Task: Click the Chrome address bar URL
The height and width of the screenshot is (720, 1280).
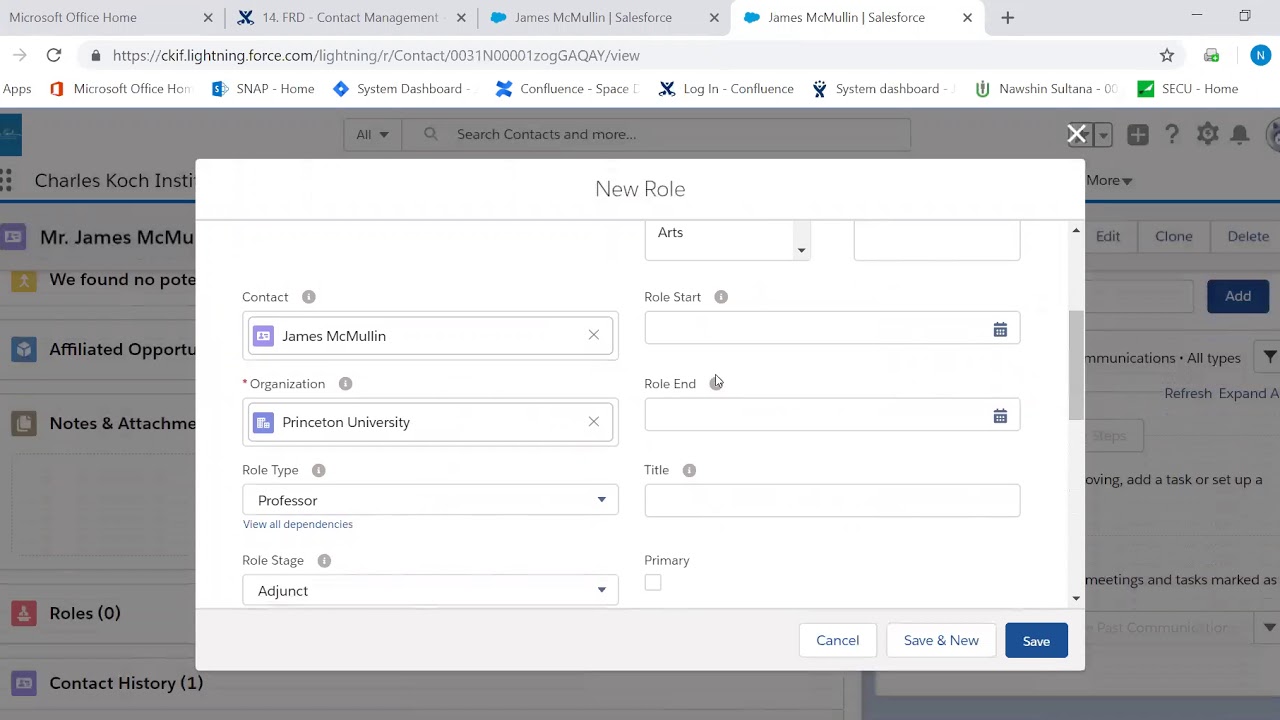Action: pyautogui.click(x=376, y=55)
